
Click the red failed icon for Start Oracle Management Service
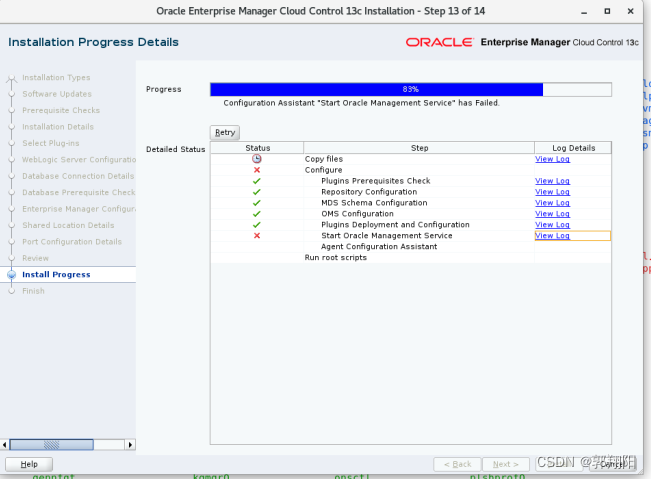tap(257, 235)
